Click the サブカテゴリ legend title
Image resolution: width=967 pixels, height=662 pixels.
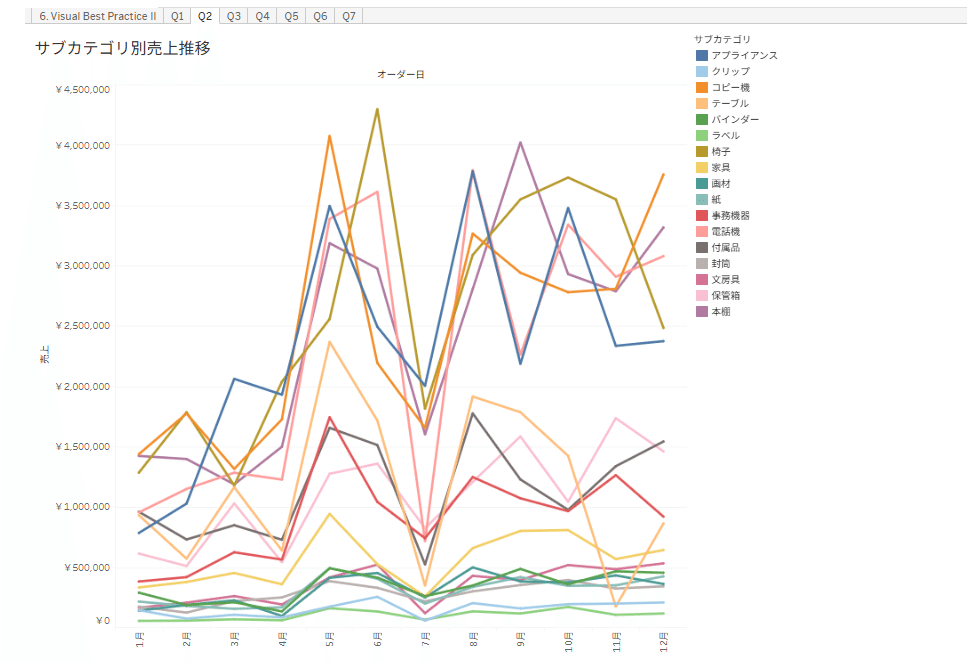[725, 39]
